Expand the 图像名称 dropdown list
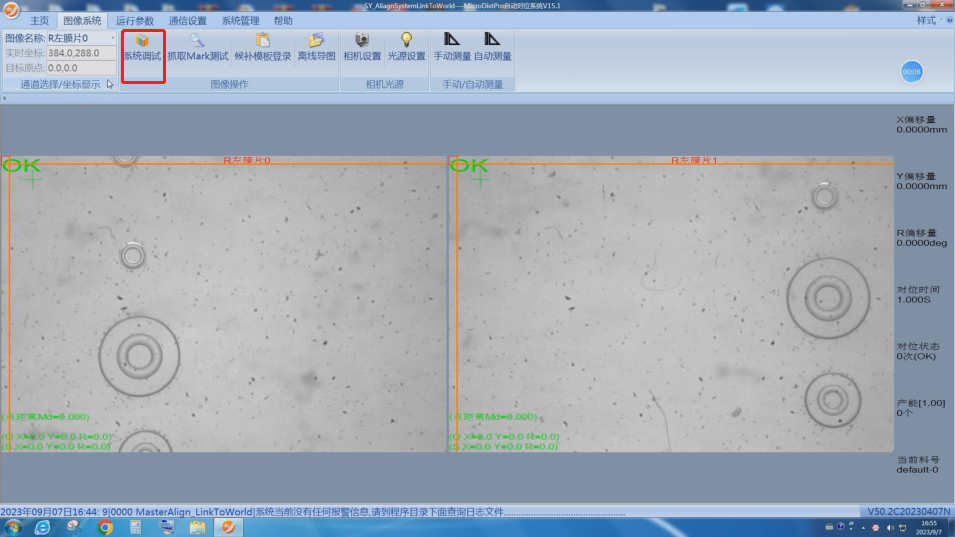 (112, 38)
